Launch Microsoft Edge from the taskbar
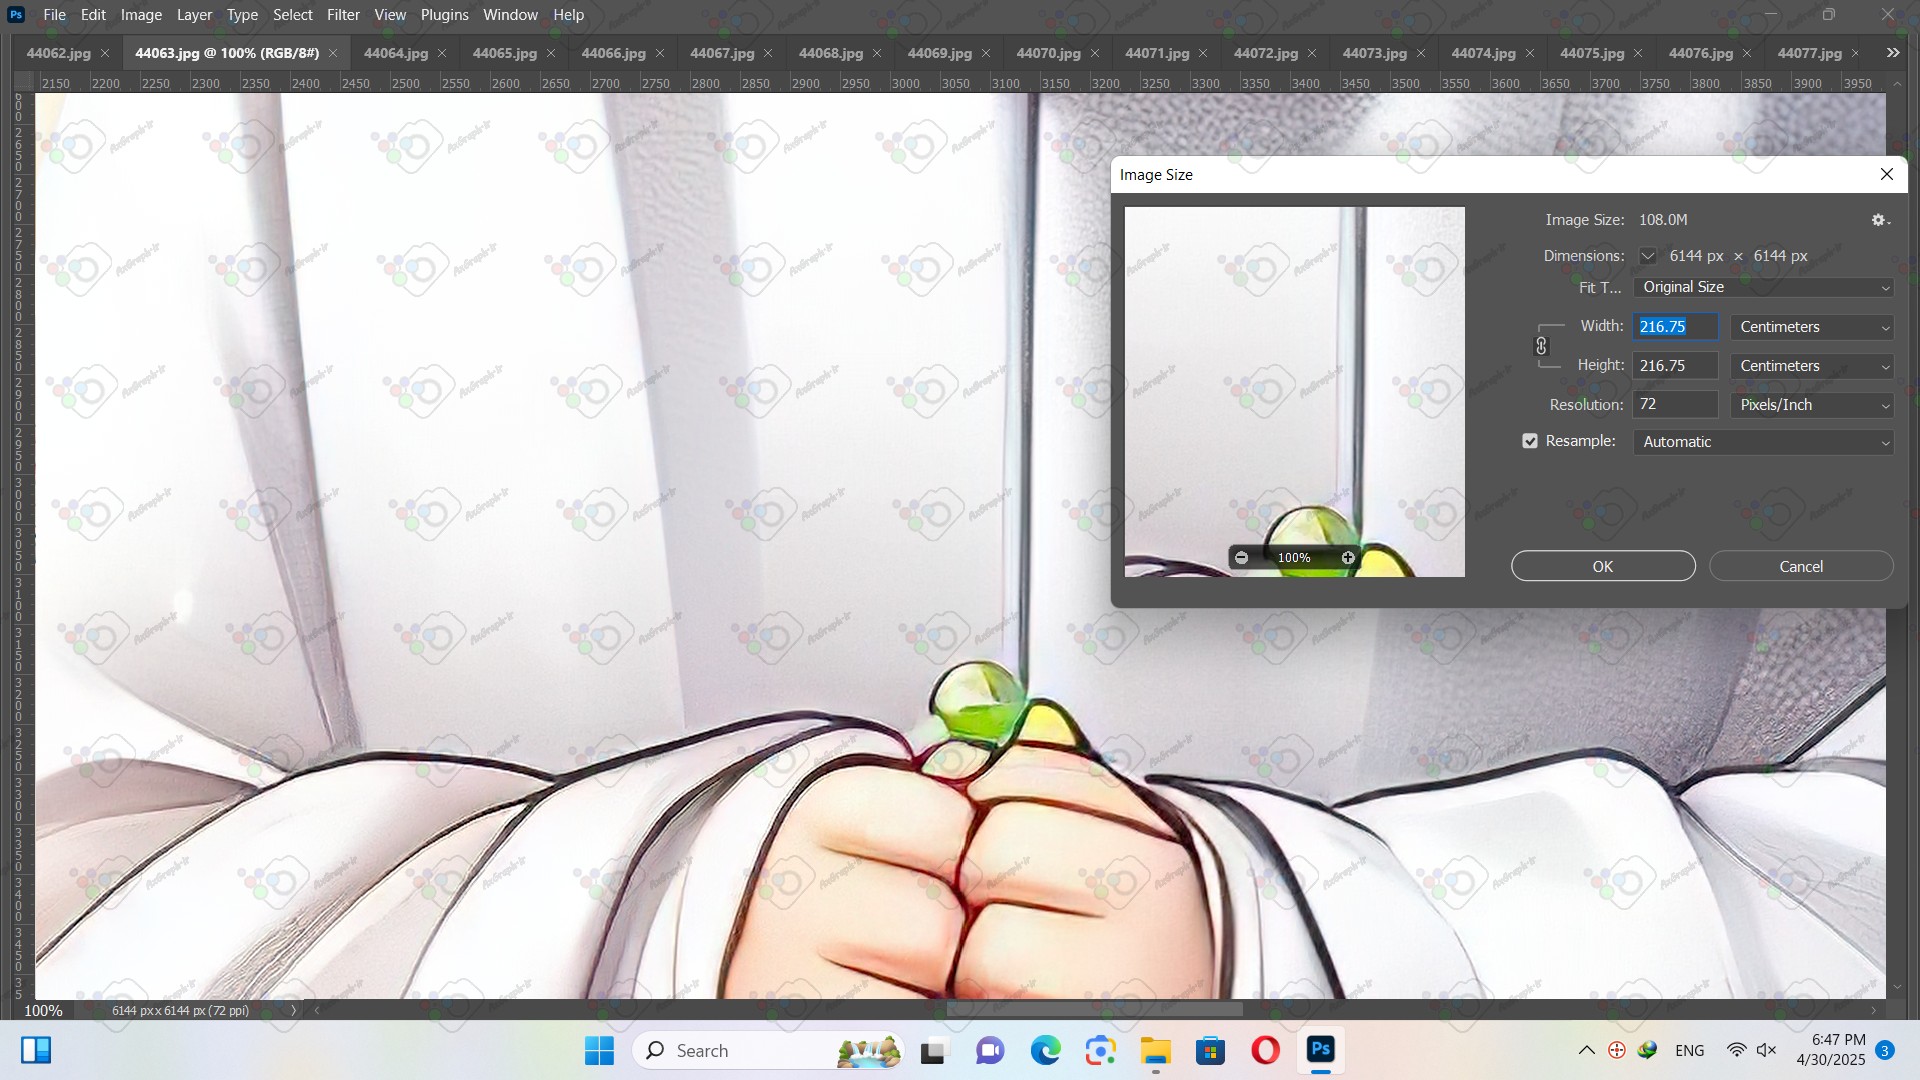Image resolution: width=1920 pixels, height=1080 pixels. [x=1046, y=1050]
